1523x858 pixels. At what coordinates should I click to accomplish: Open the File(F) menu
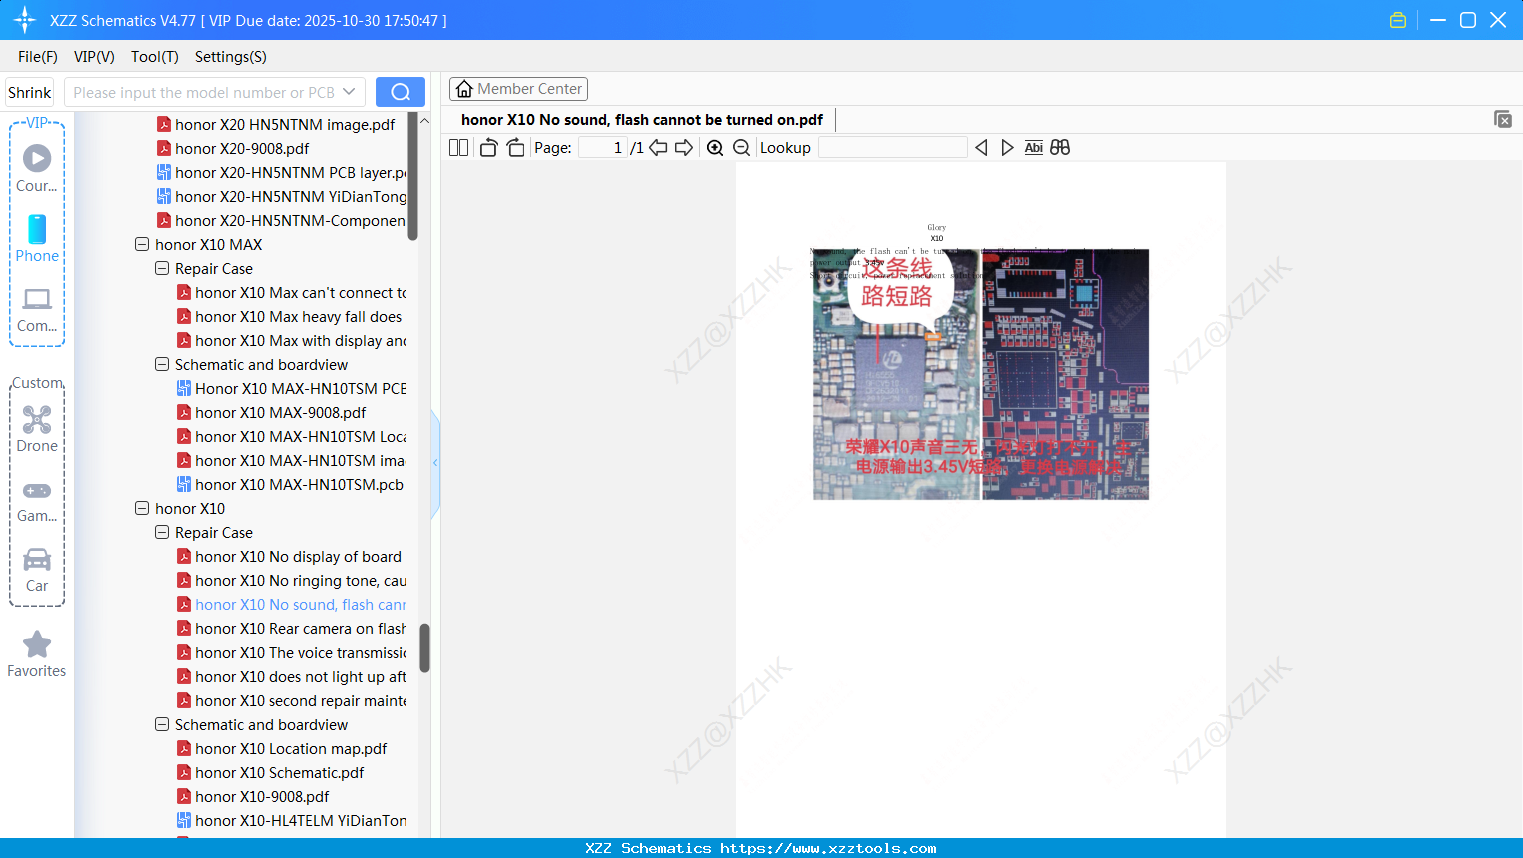[x=38, y=57]
